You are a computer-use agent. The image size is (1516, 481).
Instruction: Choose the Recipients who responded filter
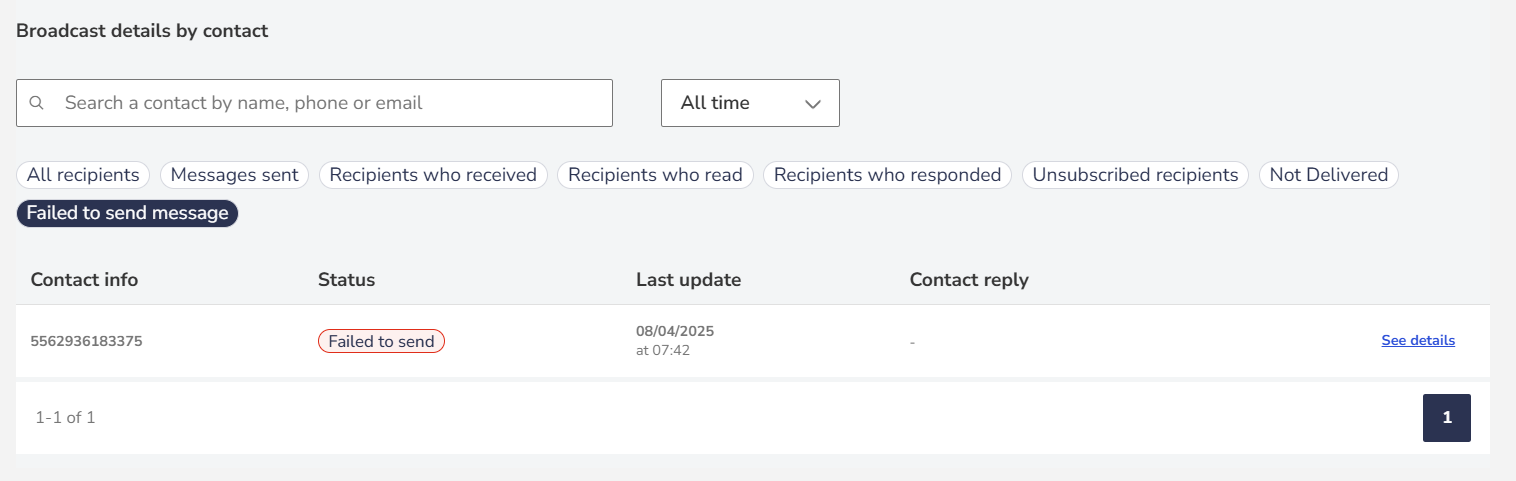coord(888,175)
